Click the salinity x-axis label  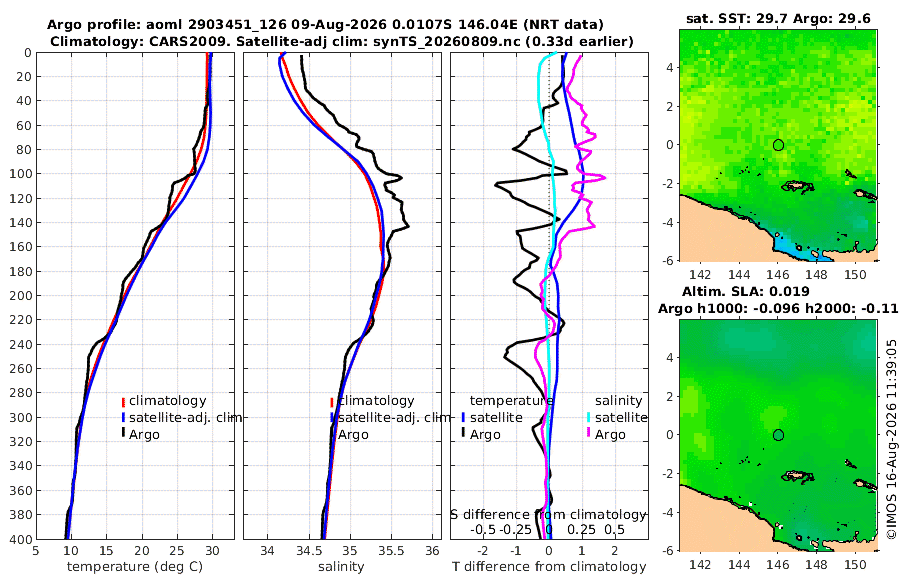[x=342, y=567]
